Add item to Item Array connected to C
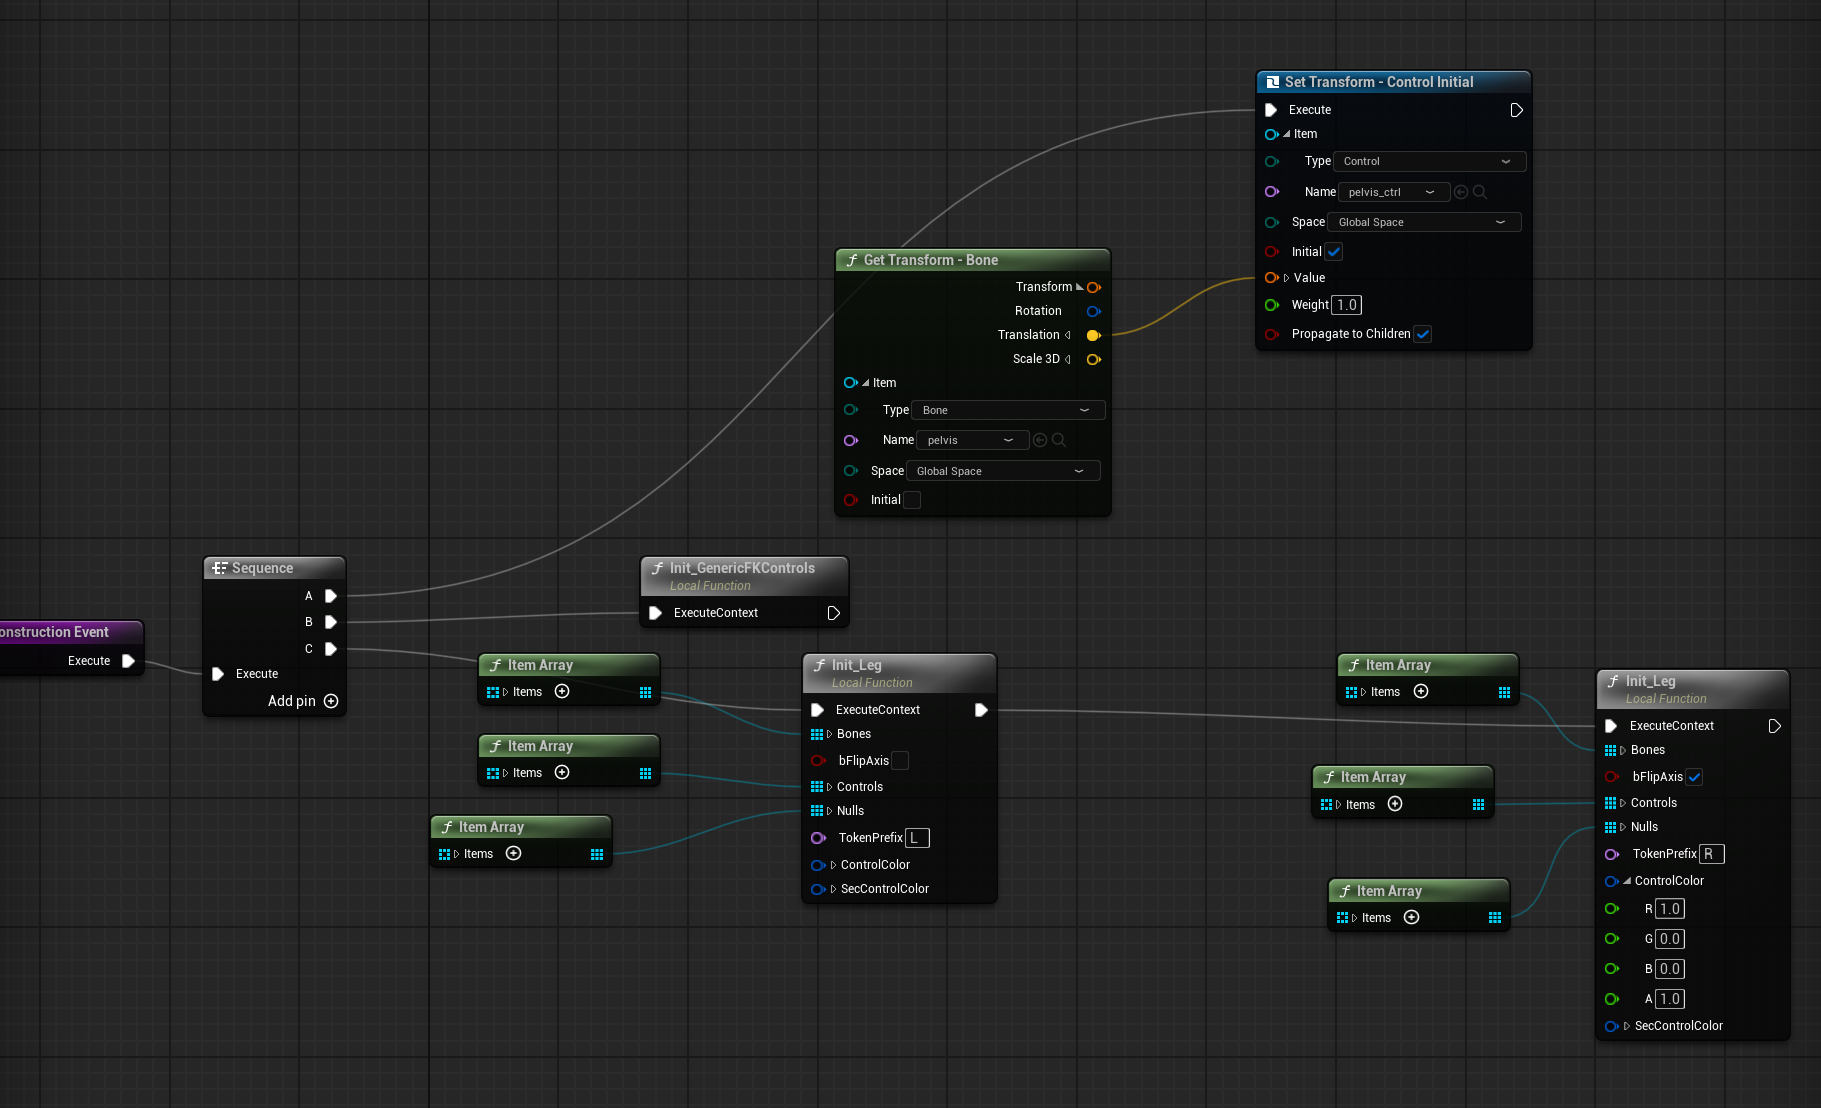 [562, 691]
